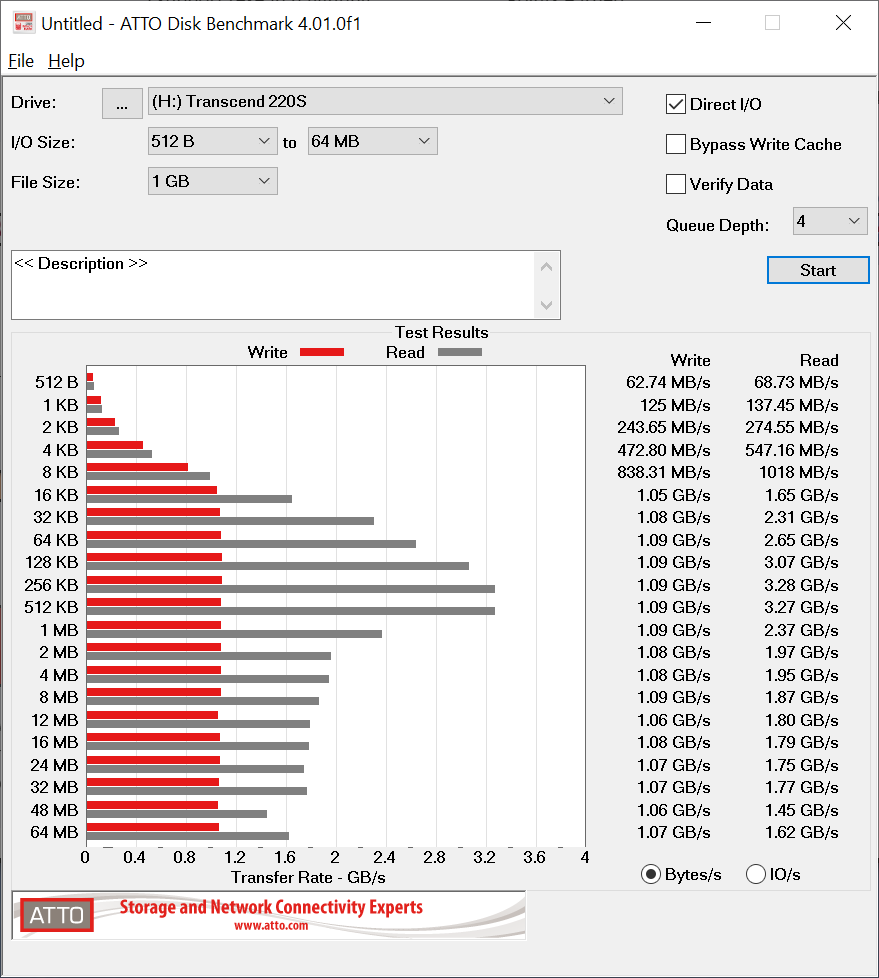The height and width of the screenshot is (978, 879).
Task: Enable Bypass Write Cache option
Action: (x=676, y=144)
